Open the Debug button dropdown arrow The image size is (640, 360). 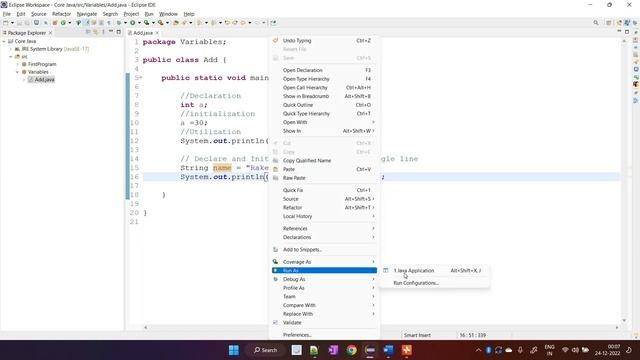pyautogui.click(x=125, y=23)
